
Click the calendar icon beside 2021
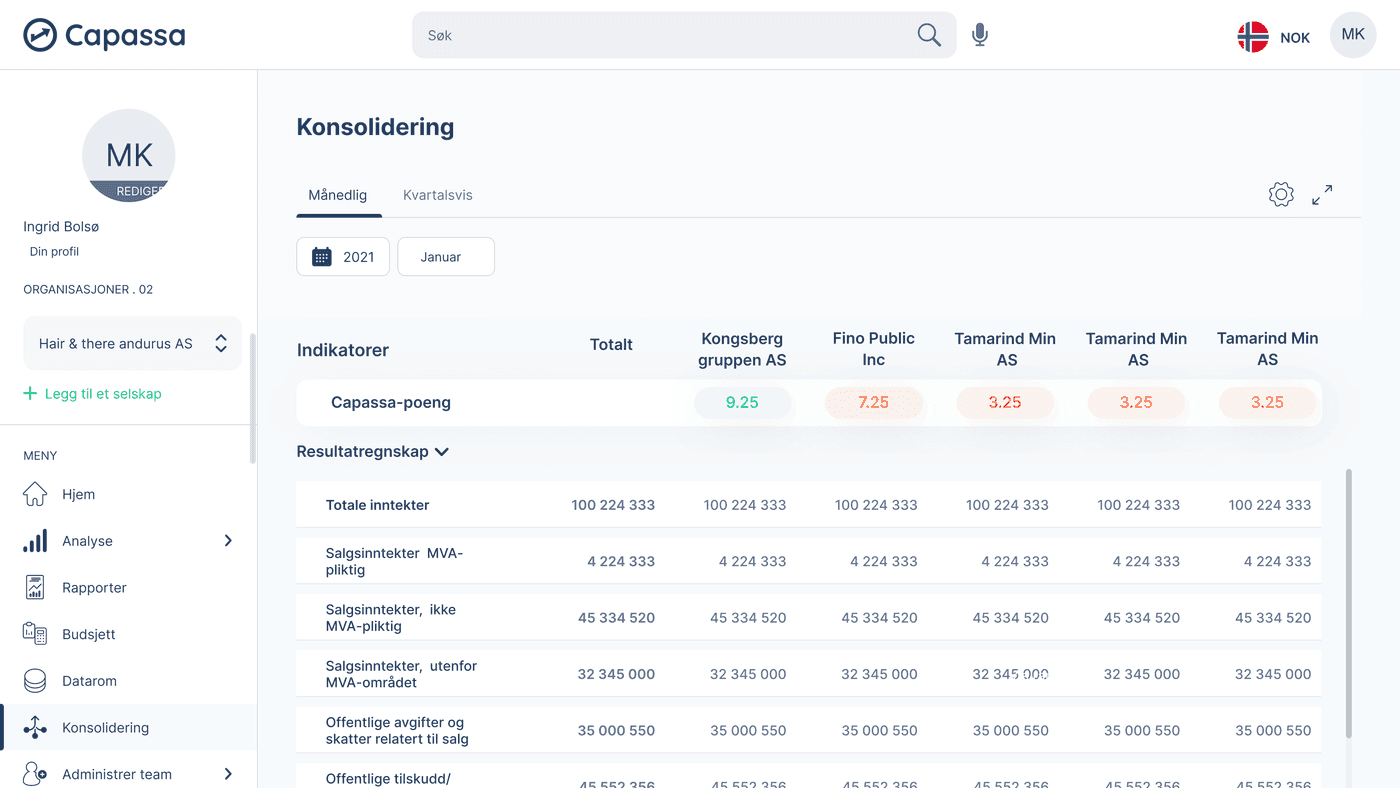pos(321,257)
